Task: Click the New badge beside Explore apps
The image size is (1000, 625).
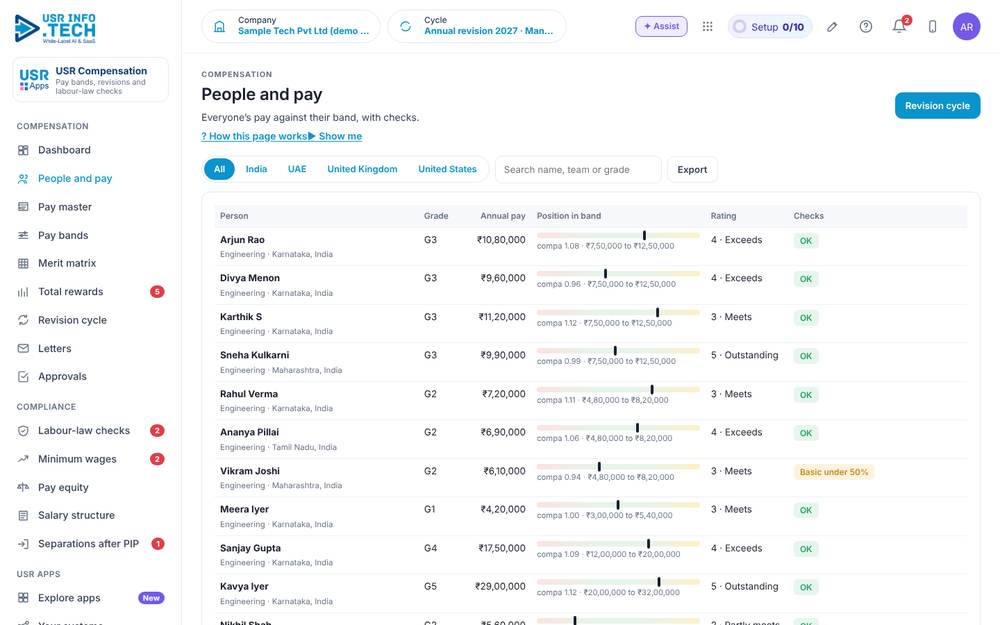Action: click(151, 598)
